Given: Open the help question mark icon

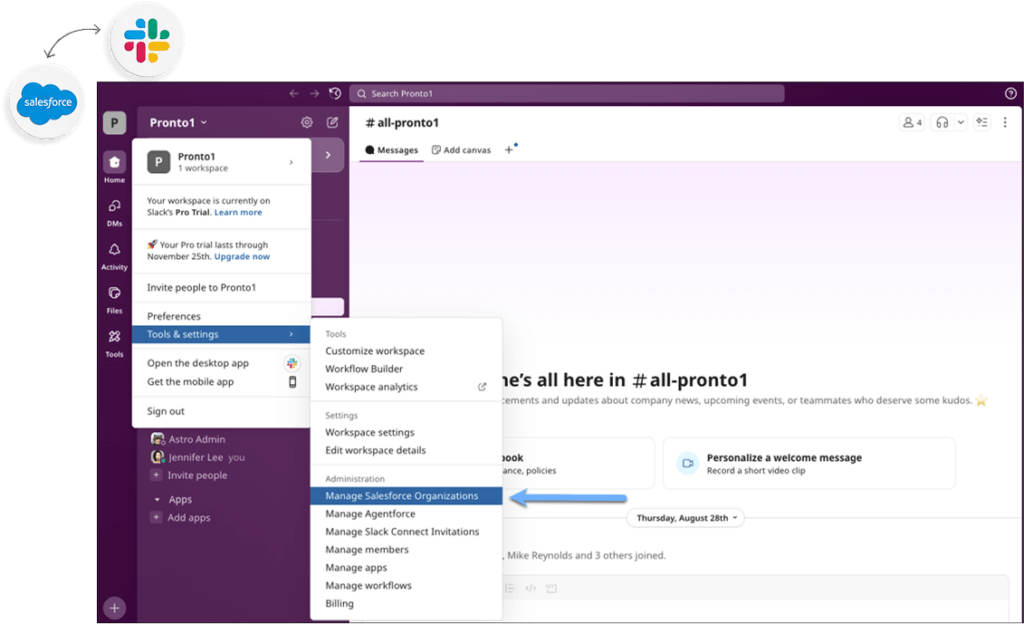Looking at the screenshot, I should pyautogui.click(x=1010, y=93).
